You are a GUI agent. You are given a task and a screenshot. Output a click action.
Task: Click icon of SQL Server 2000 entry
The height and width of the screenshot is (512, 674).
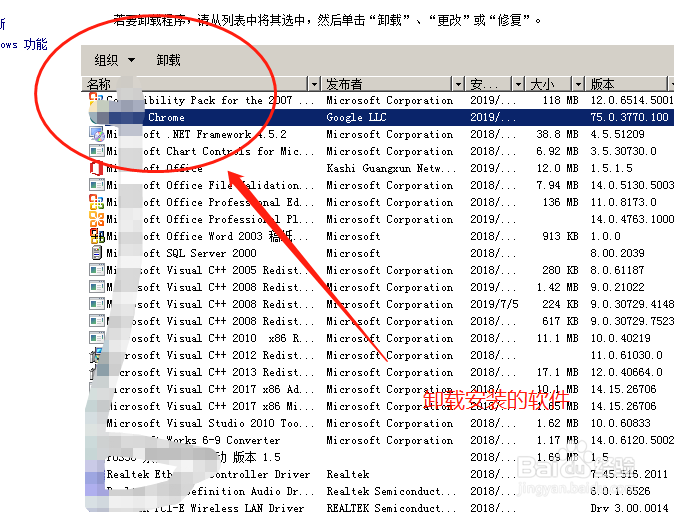point(97,253)
